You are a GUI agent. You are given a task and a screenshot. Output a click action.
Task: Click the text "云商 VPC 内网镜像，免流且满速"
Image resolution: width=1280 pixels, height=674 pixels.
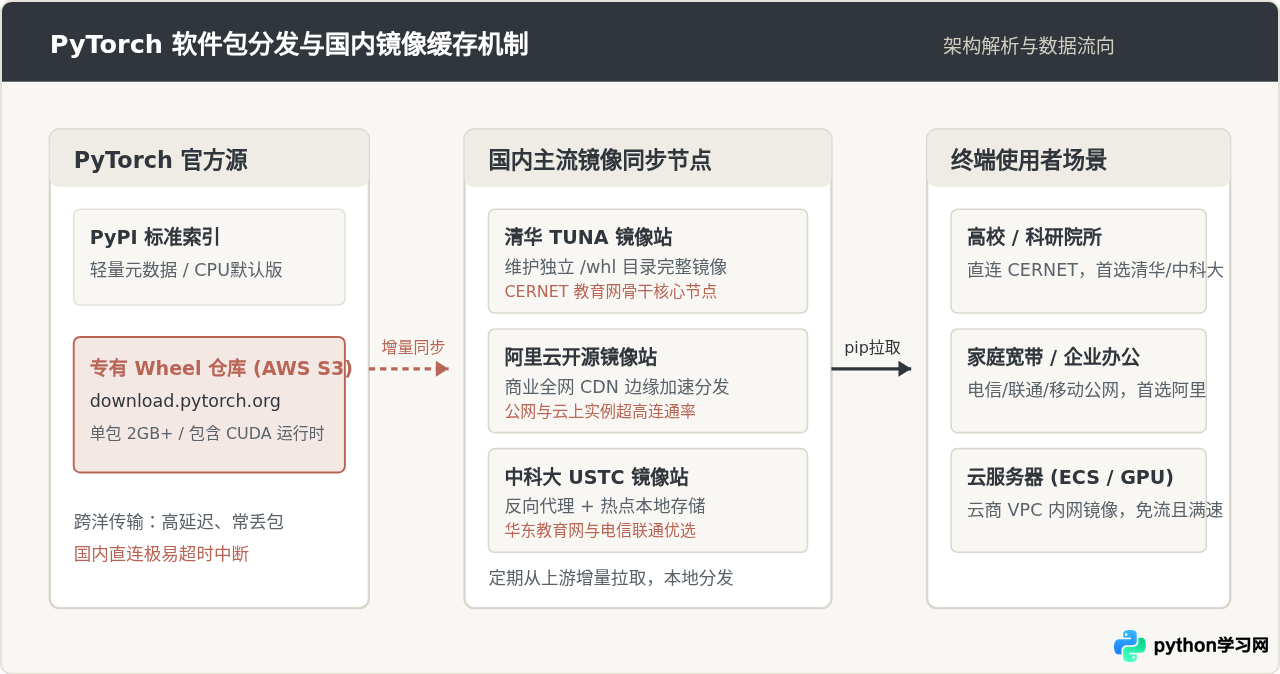1095,510
